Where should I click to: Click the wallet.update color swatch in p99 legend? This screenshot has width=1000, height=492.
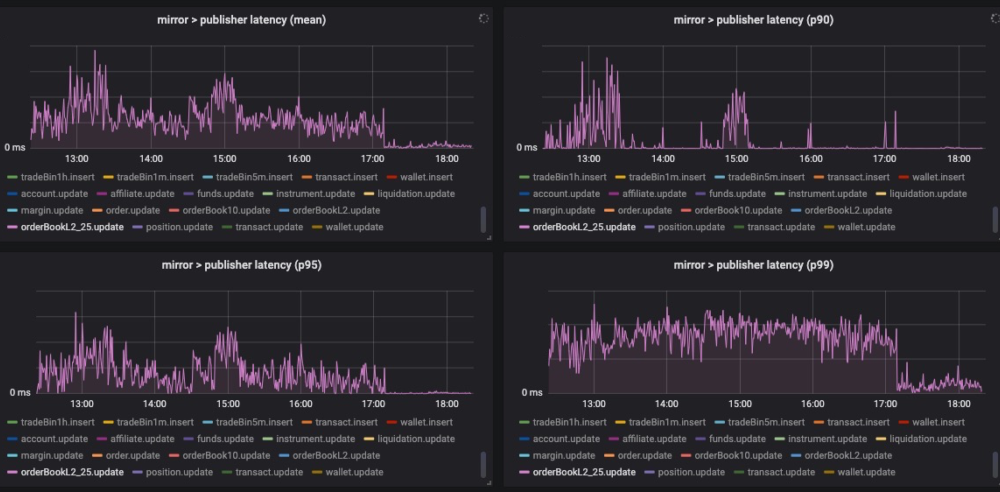pos(828,472)
